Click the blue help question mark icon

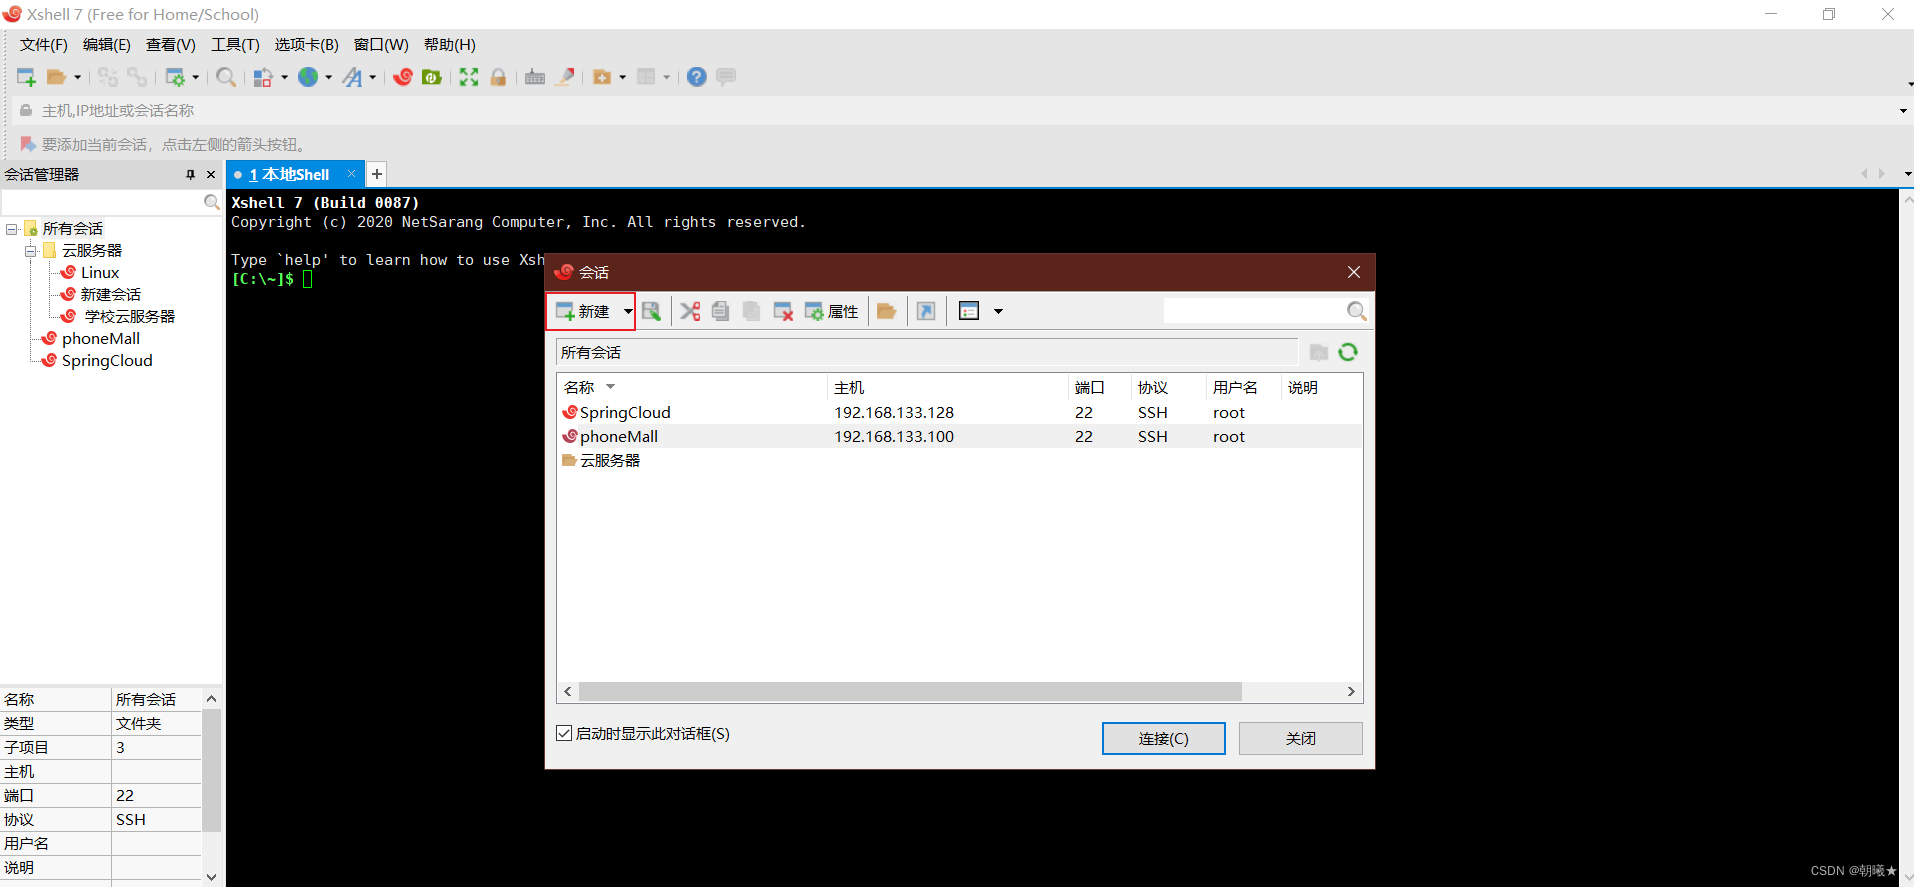pyautogui.click(x=697, y=77)
